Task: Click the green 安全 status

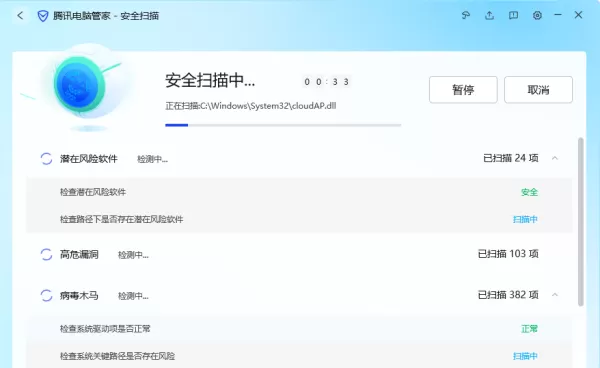Action: pyautogui.click(x=530, y=192)
